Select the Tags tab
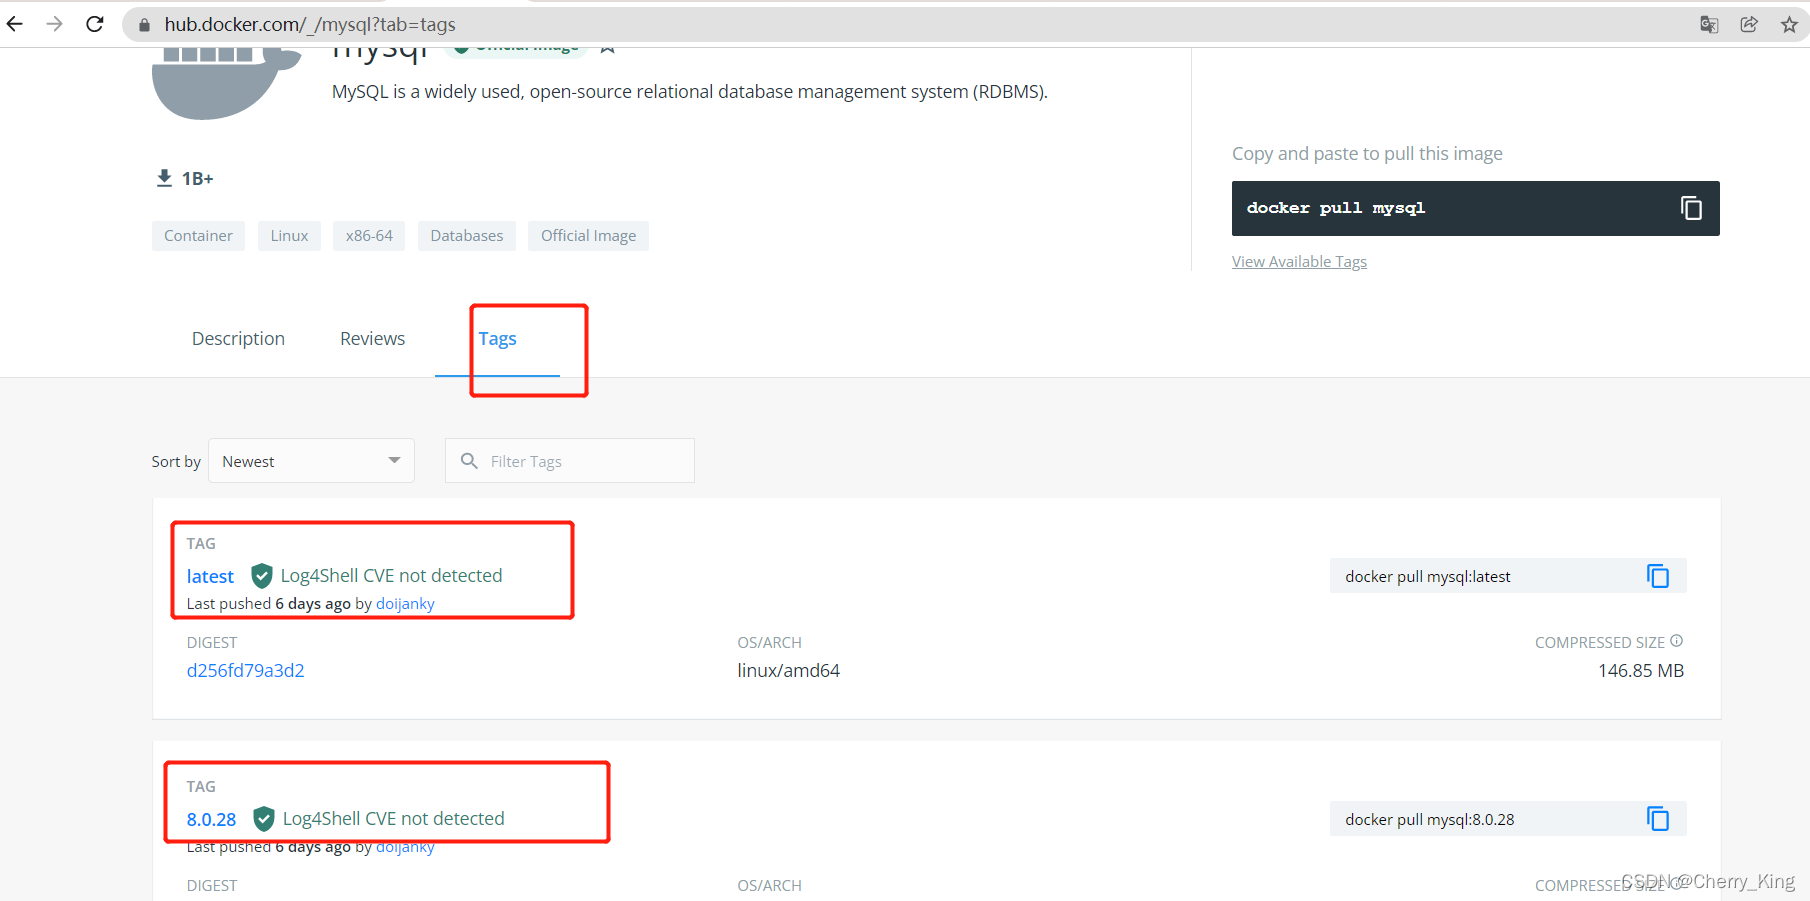1810x901 pixels. [497, 339]
